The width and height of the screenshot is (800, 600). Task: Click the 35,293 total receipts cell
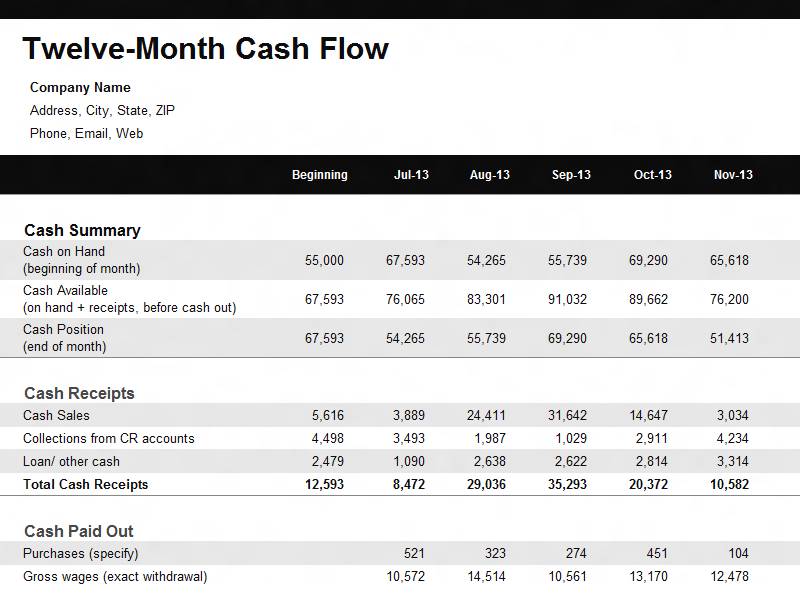click(x=567, y=485)
